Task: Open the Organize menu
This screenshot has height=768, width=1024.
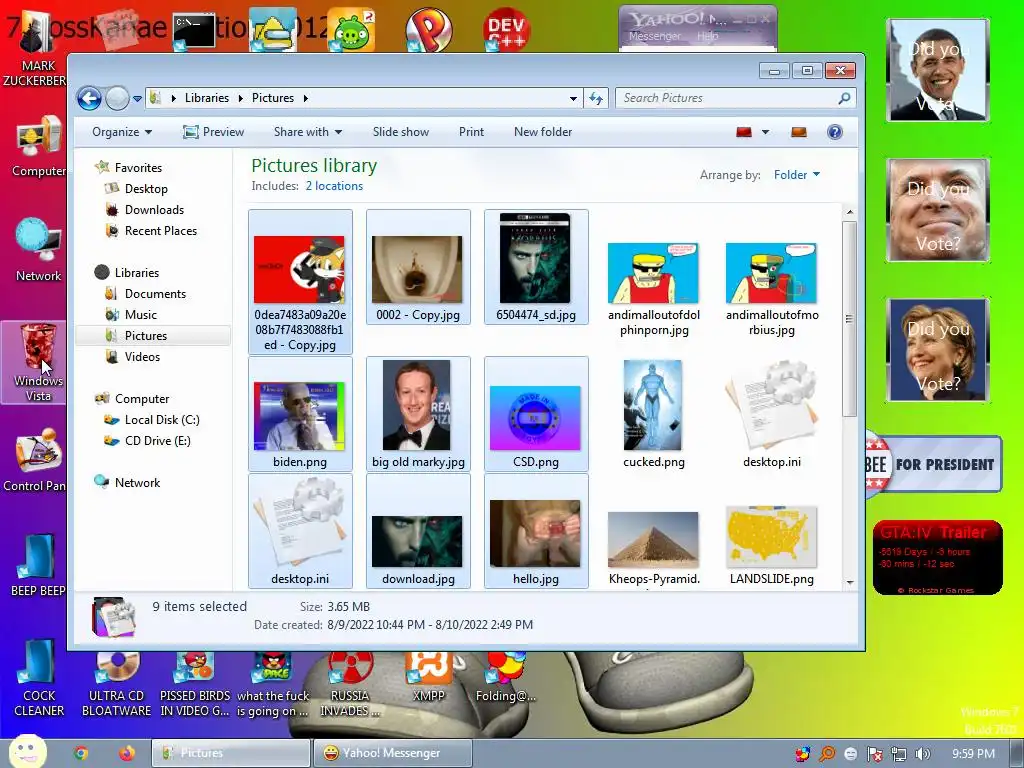Action: point(122,132)
